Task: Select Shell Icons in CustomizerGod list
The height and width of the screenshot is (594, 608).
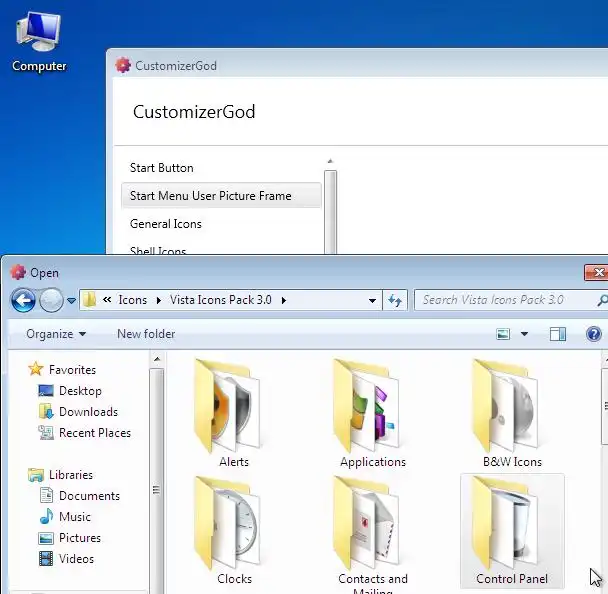Action: click(x=158, y=250)
